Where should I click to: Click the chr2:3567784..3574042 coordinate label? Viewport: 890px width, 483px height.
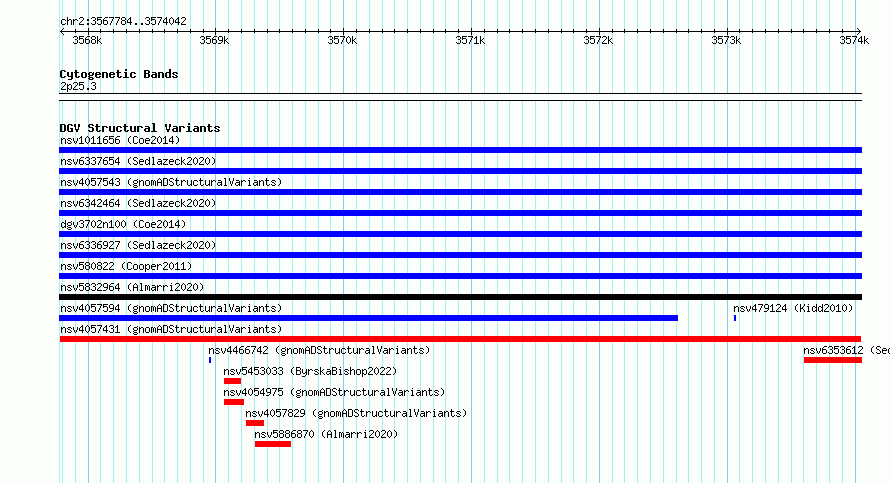tap(123, 21)
